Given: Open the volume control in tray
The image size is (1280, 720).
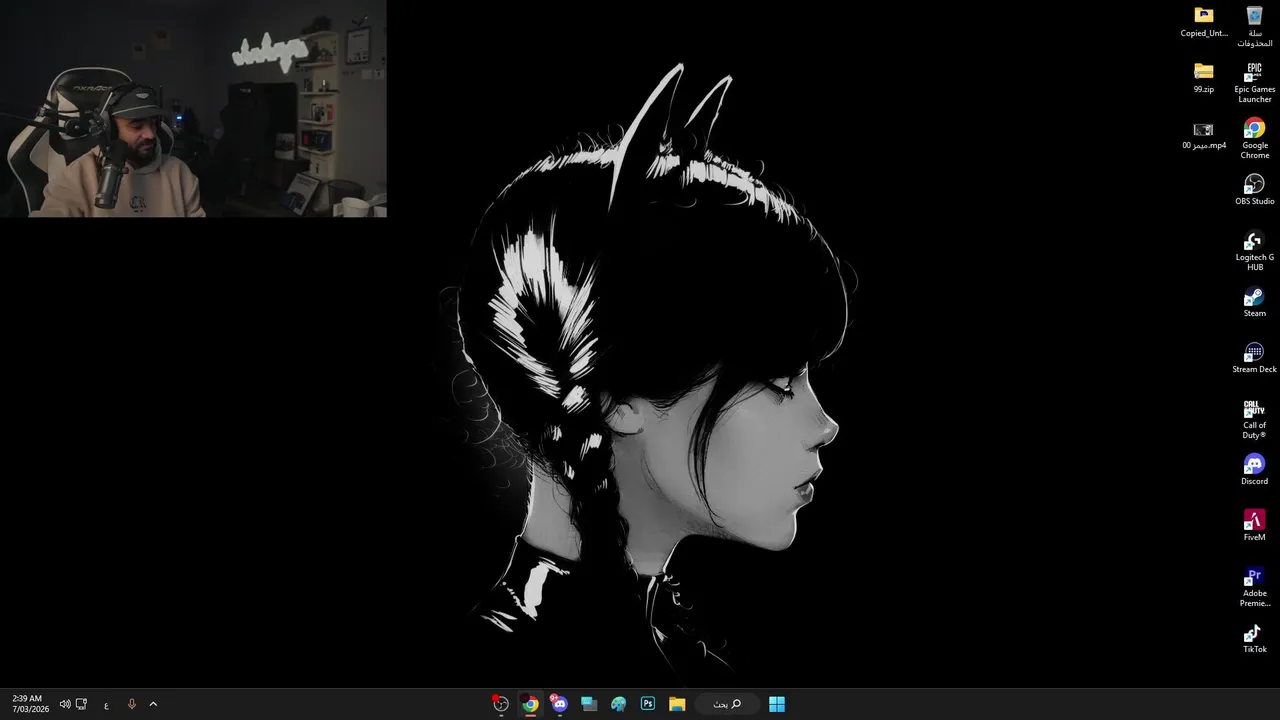Looking at the screenshot, I should (65, 704).
